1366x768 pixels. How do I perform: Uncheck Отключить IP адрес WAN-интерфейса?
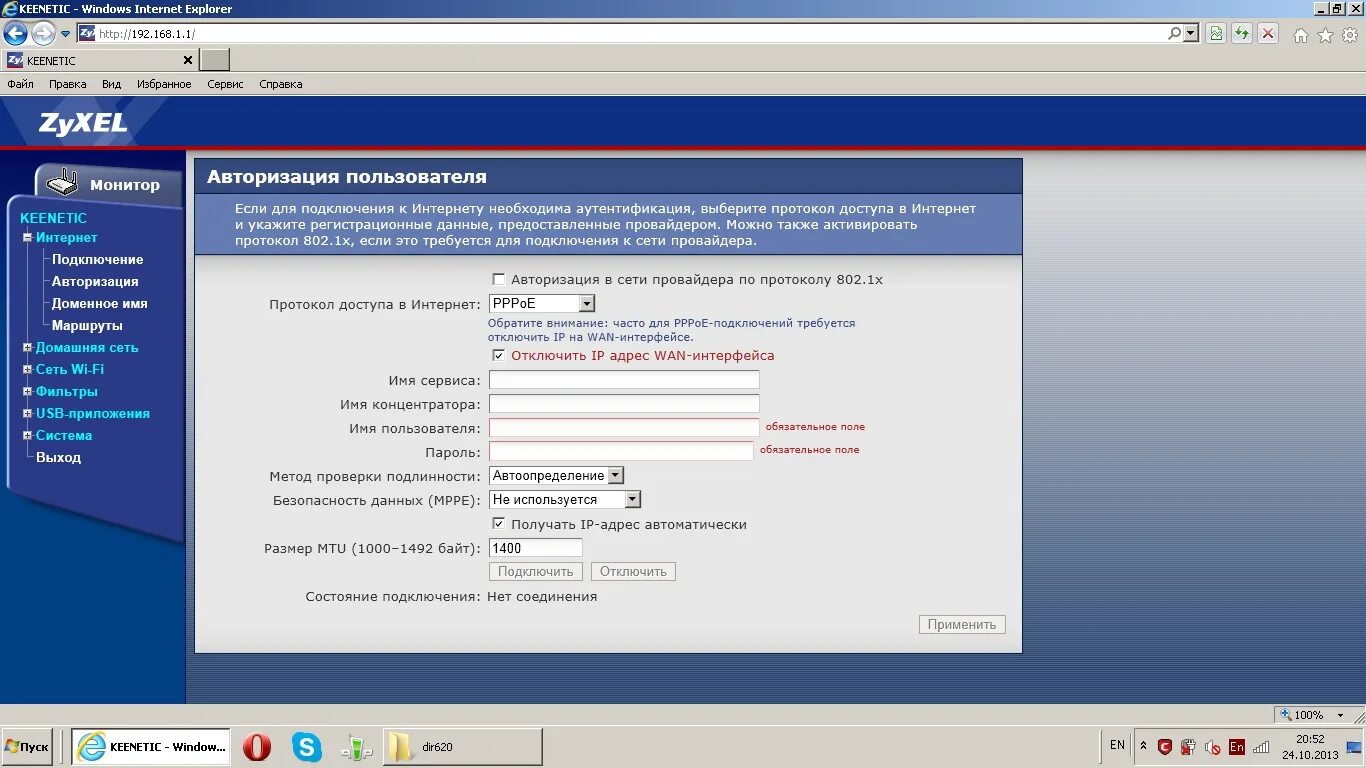point(499,356)
